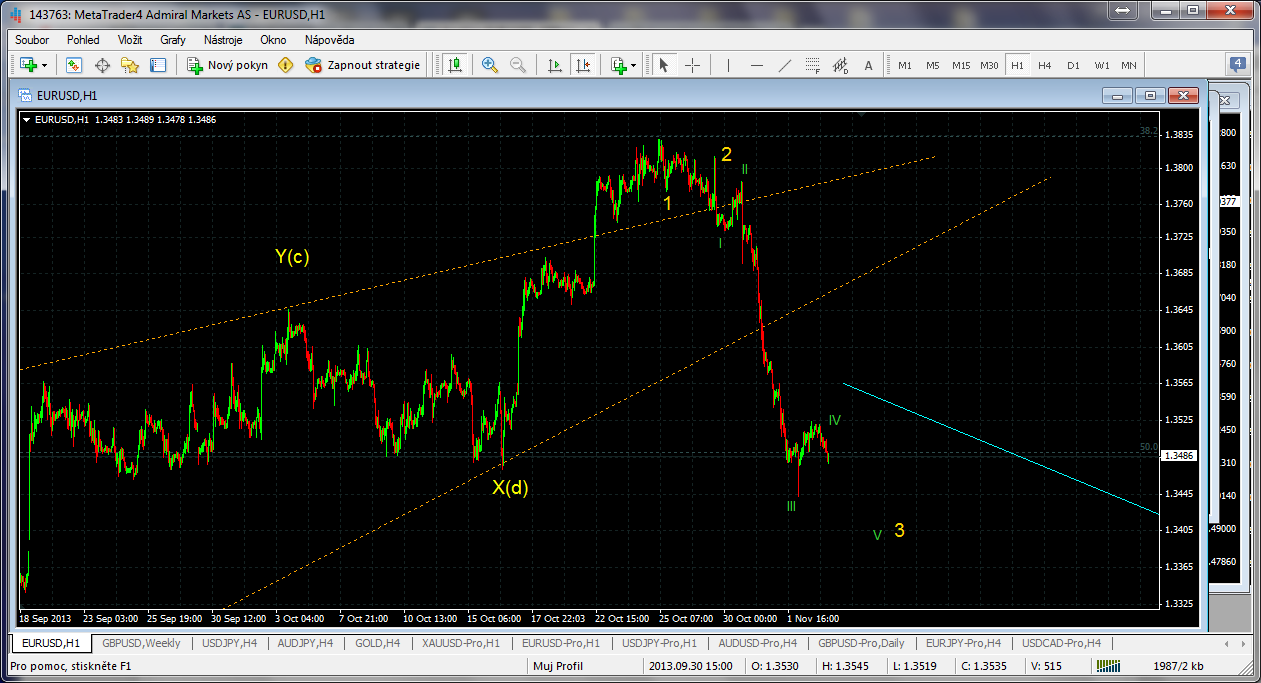
Task: Open the Nápověda menu
Action: (329, 40)
